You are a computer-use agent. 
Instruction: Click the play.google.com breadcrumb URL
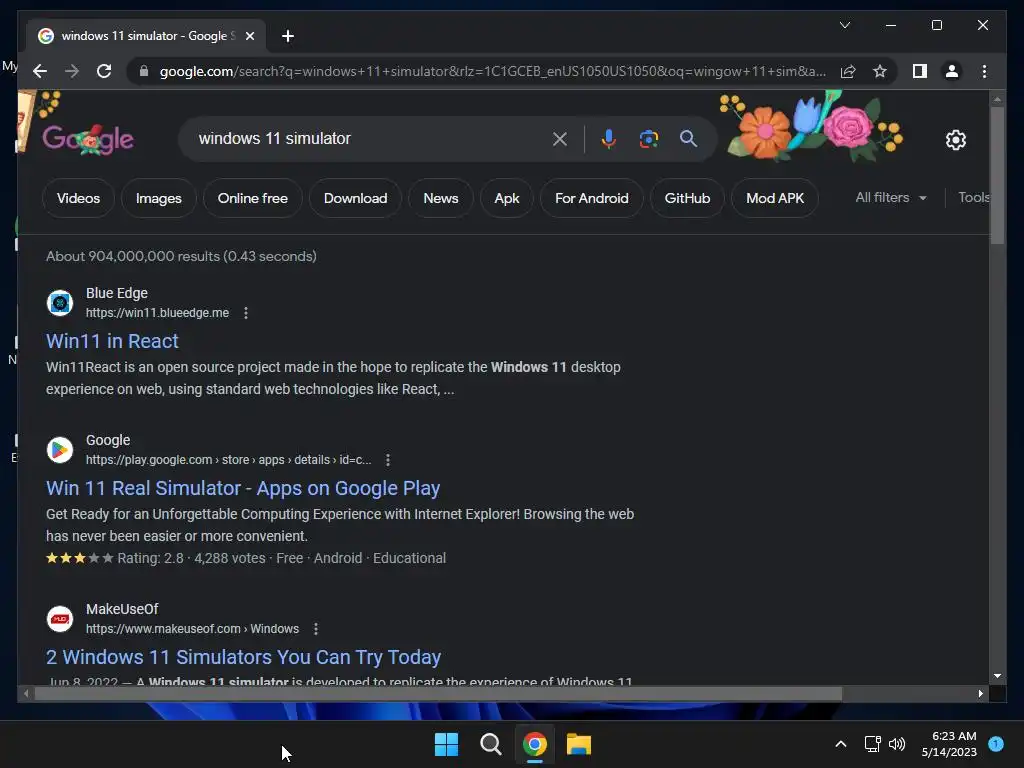click(x=229, y=460)
